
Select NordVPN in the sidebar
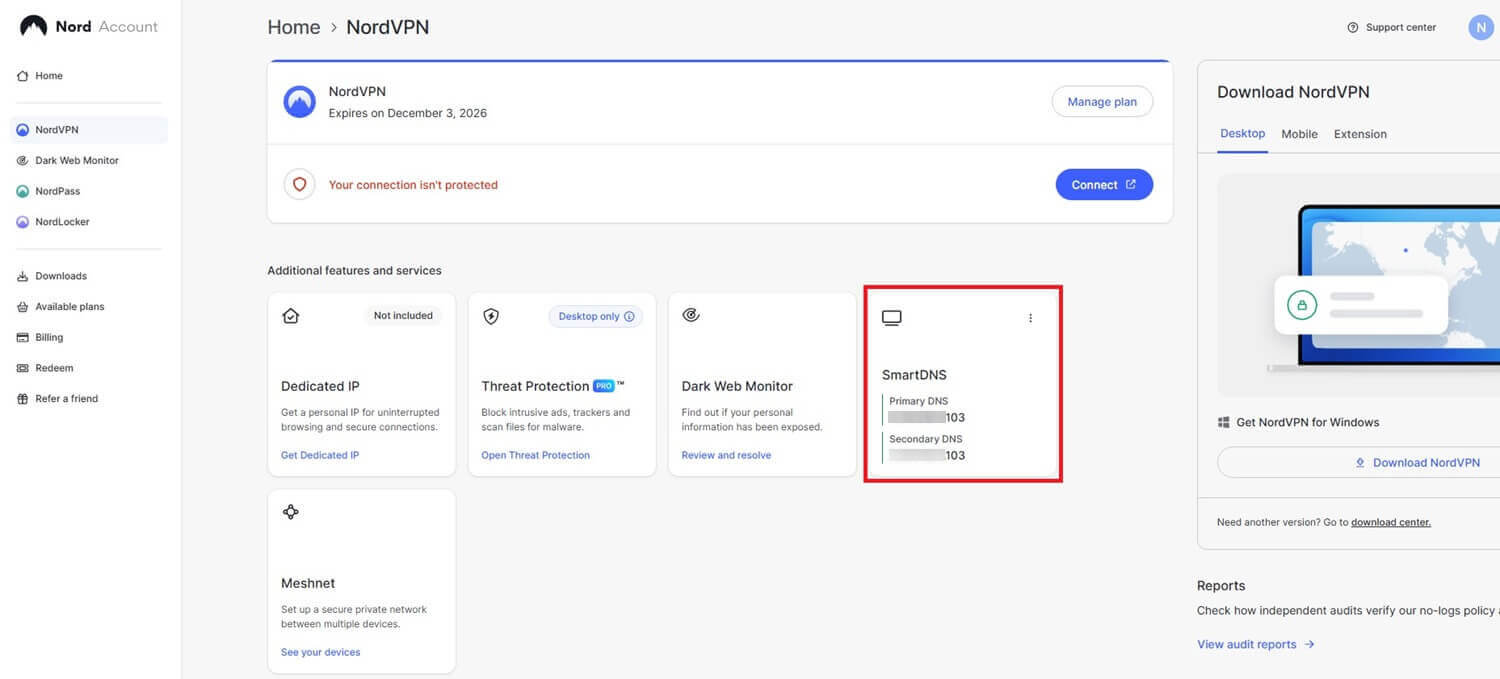[x=88, y=130]
